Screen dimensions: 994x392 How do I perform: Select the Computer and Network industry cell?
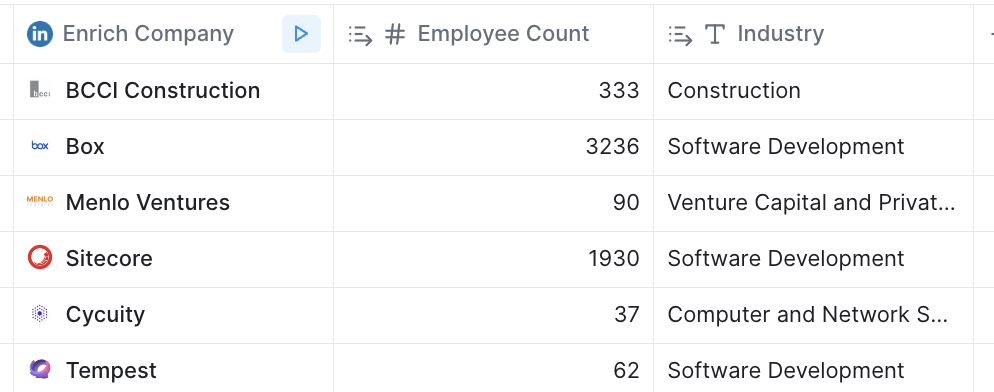pyautogui.click(x=813, y=315)
